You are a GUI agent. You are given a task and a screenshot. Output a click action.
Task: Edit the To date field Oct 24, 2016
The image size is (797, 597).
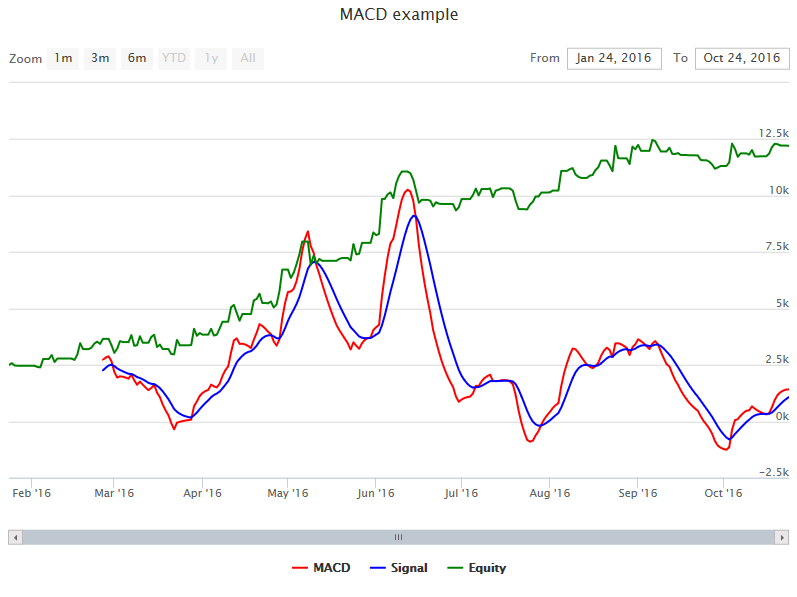click(742, 58)
